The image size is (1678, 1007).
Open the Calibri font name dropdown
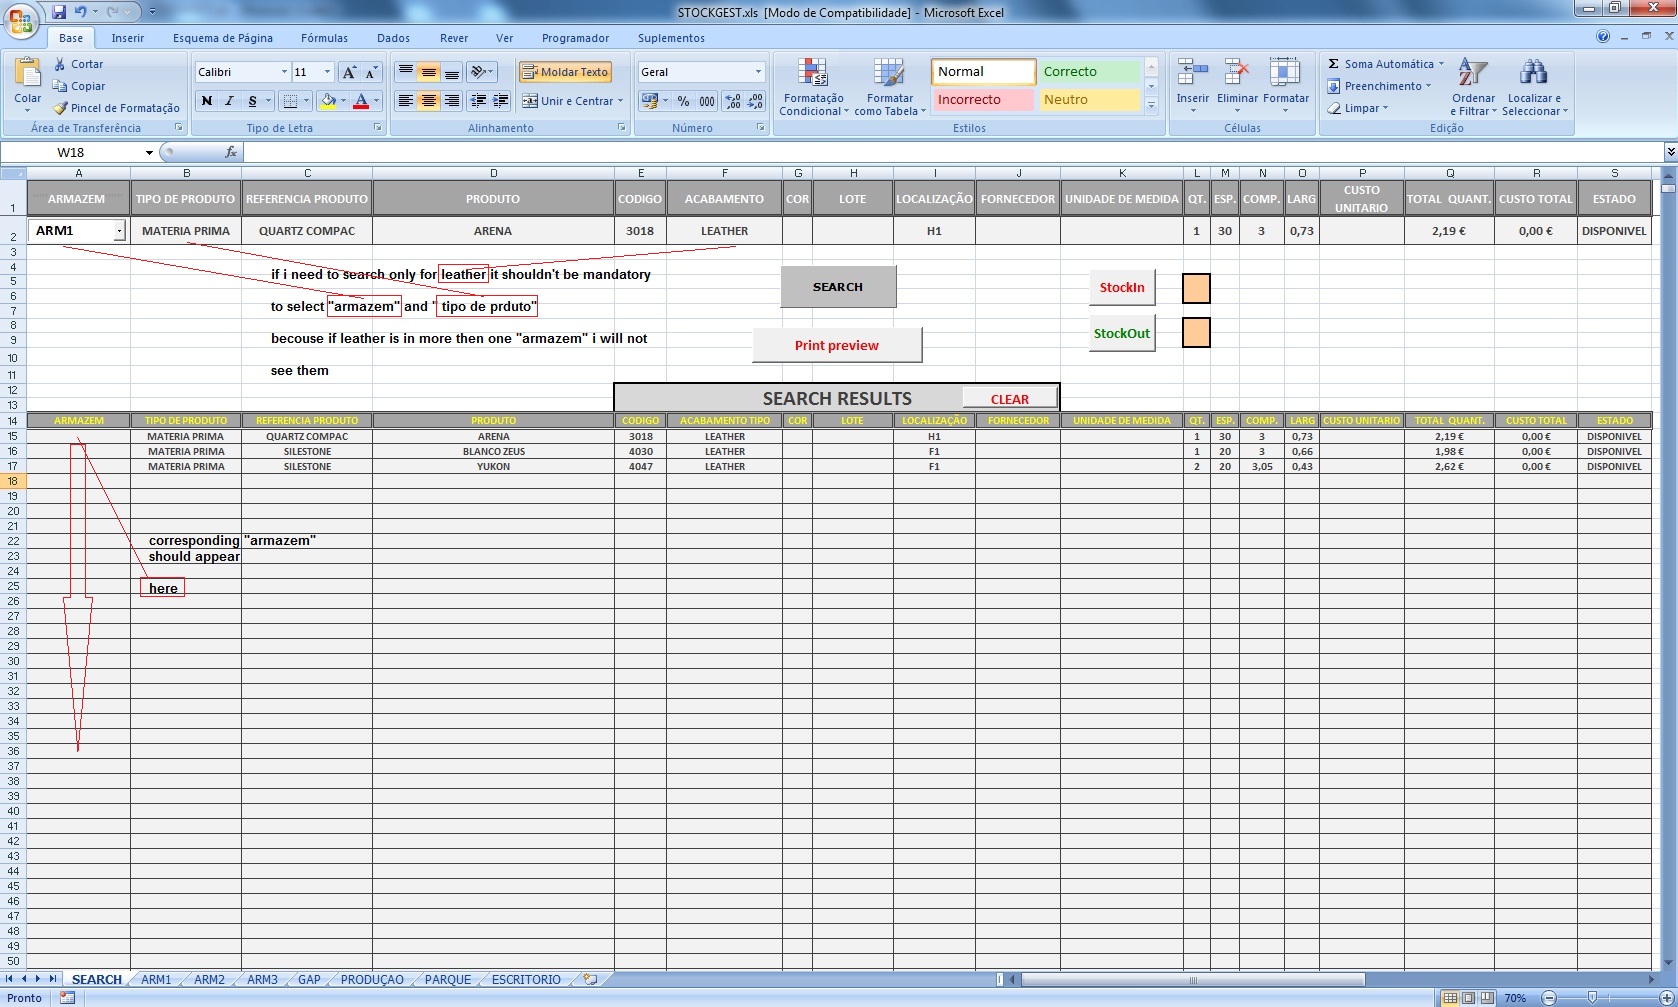click(x=283, y=72)
